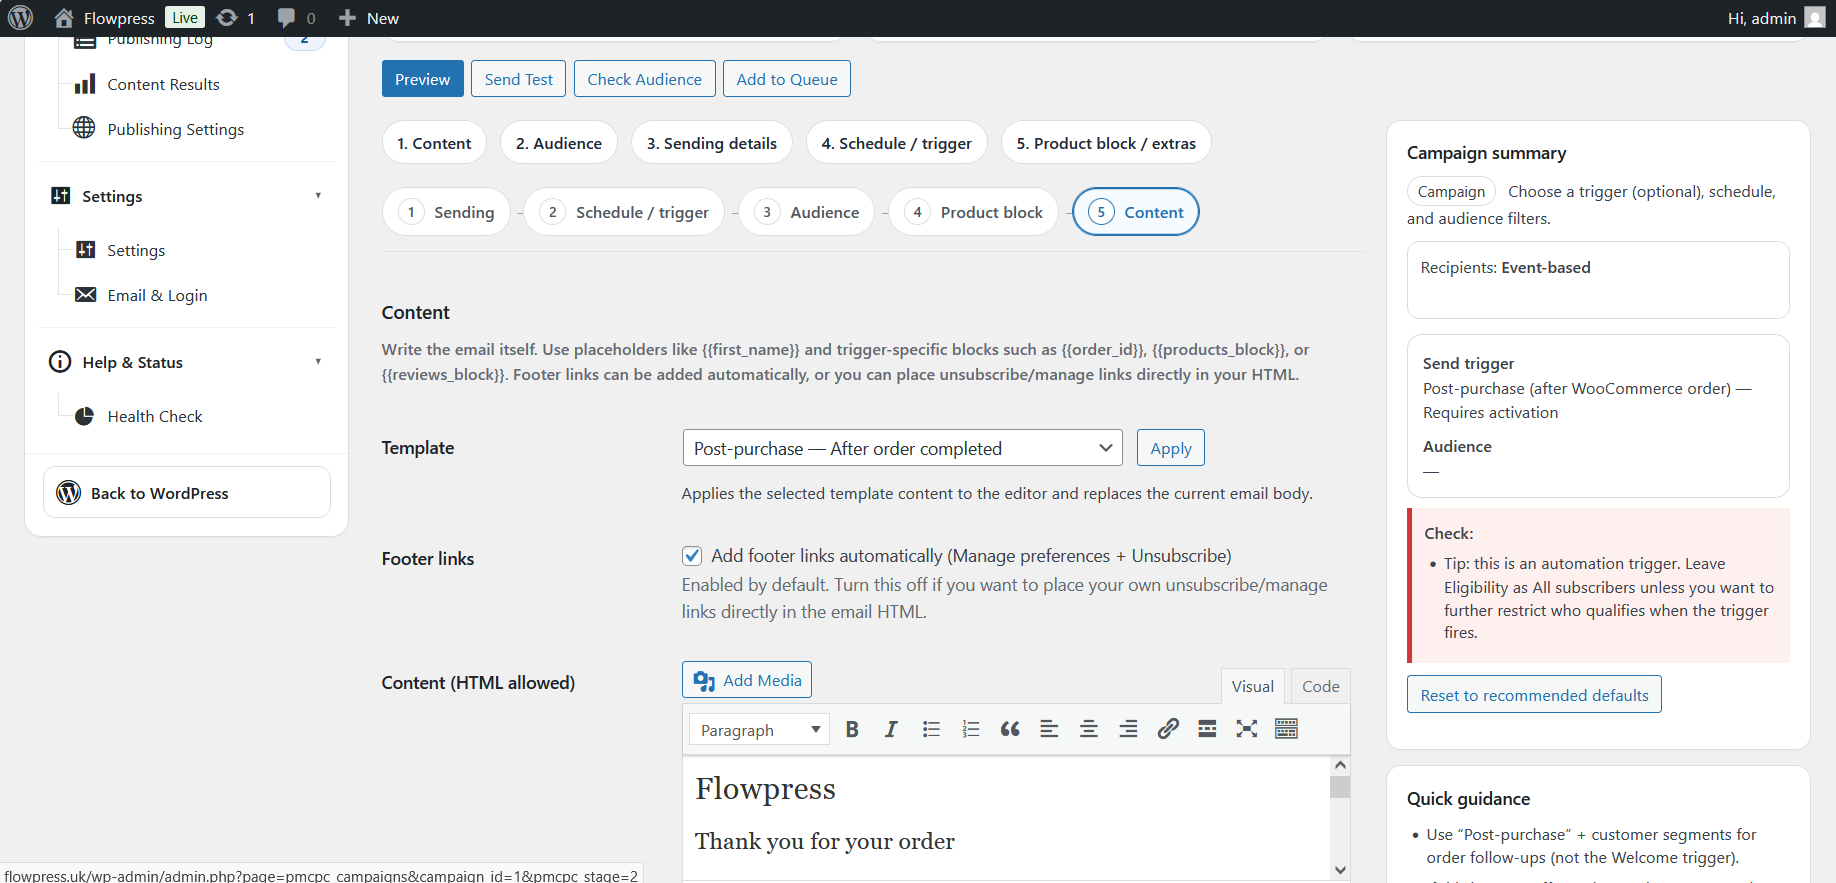Screen dimensions: 1836x883
Task: Go to step 1 Sending
Action: 446,212
